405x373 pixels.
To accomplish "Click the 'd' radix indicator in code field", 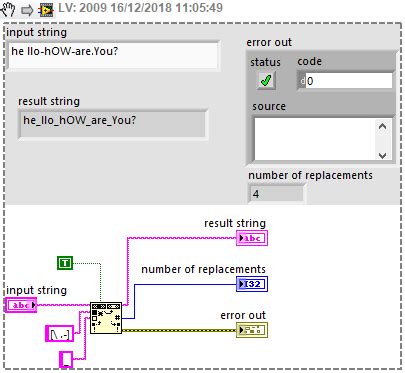I will (x=302, y=81).
